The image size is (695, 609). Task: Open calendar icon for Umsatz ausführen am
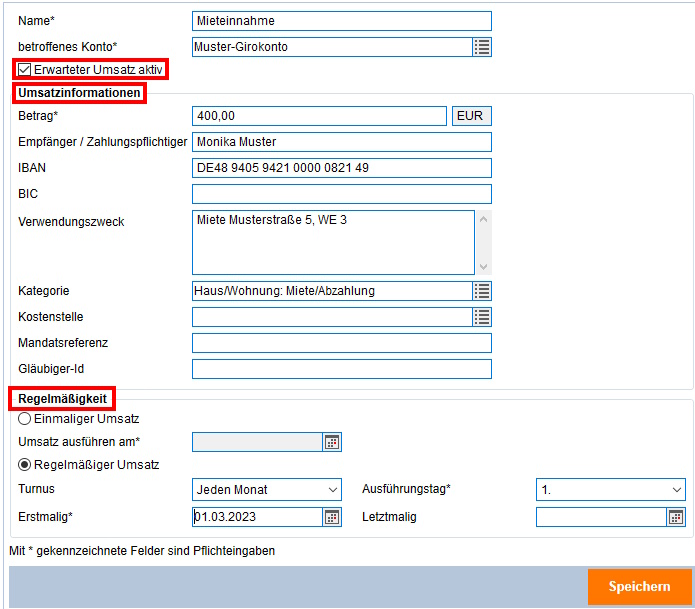pyautogui.click(x=332, y=442)
